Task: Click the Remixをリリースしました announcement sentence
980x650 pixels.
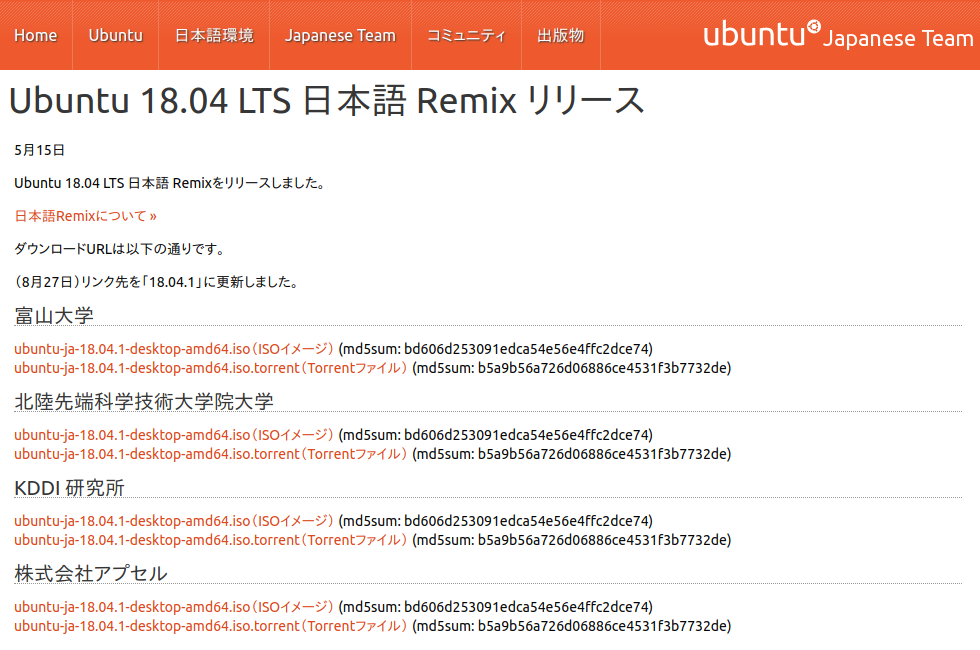Action: 170,183
